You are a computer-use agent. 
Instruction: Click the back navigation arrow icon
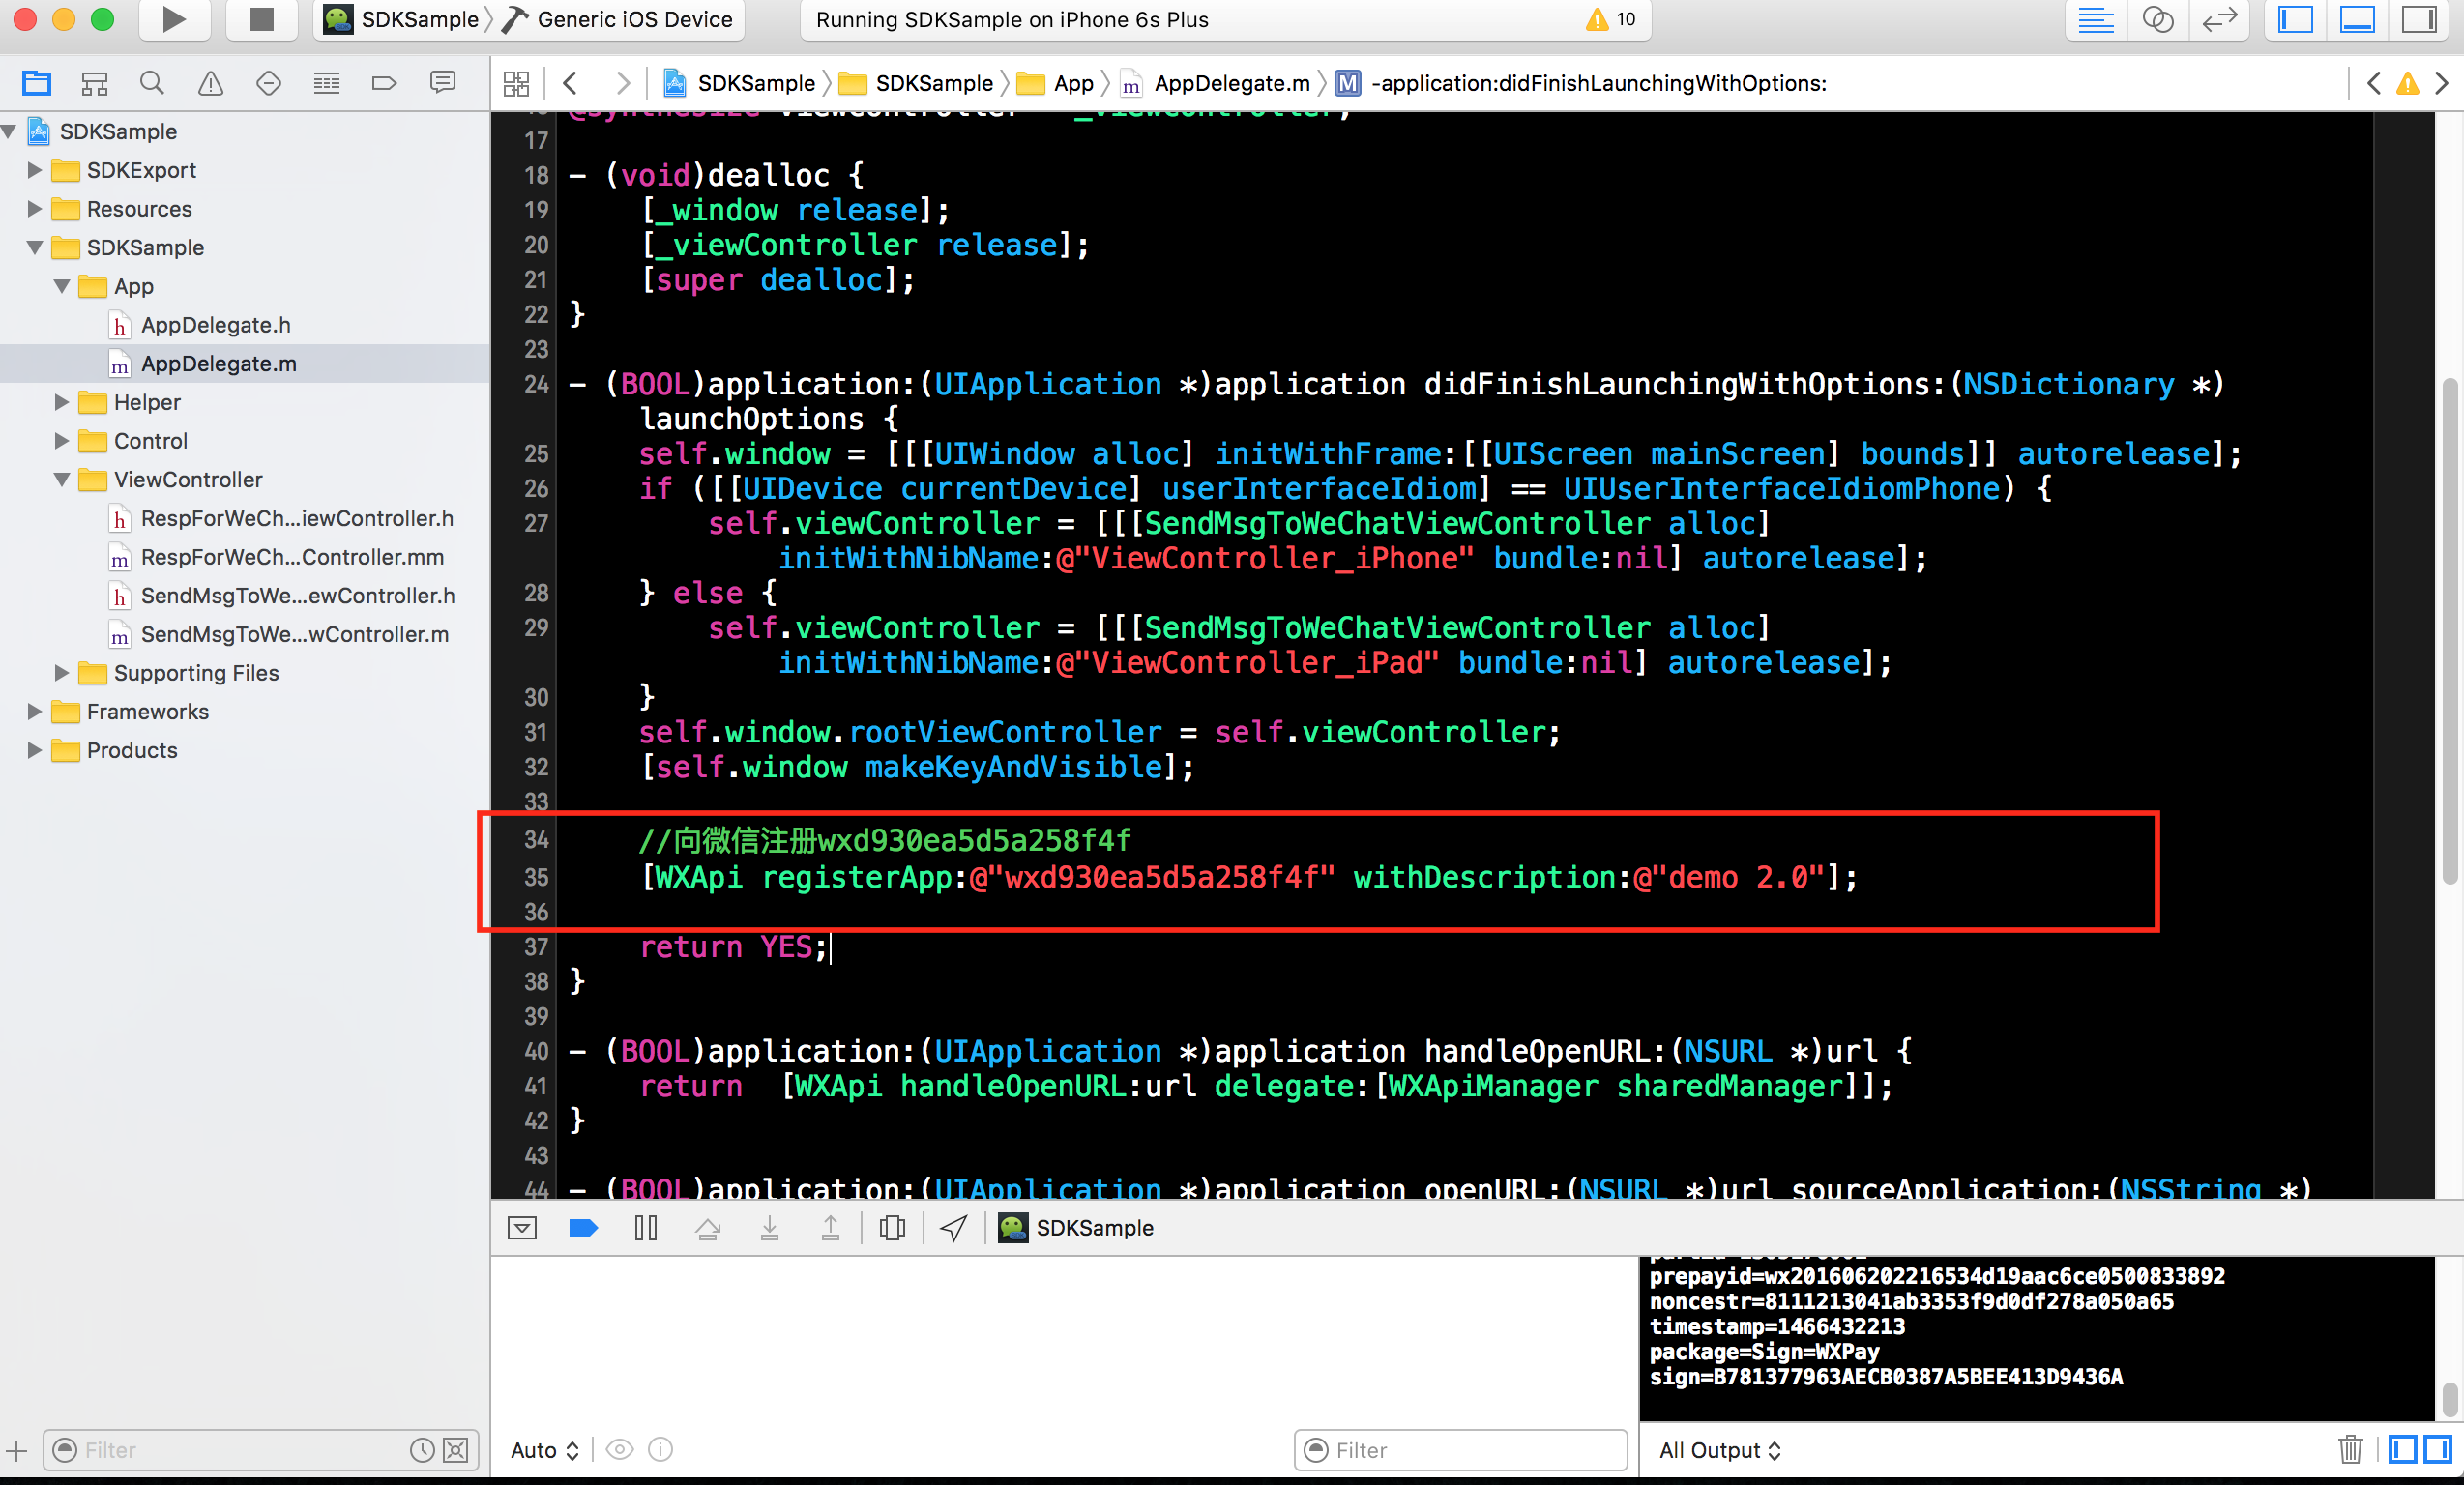click(567, 83)
